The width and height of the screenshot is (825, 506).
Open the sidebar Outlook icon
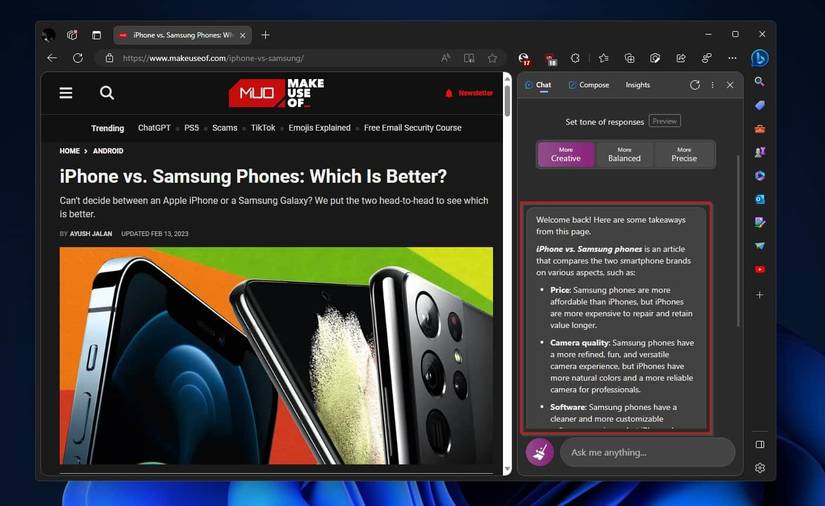coord(759,199)
